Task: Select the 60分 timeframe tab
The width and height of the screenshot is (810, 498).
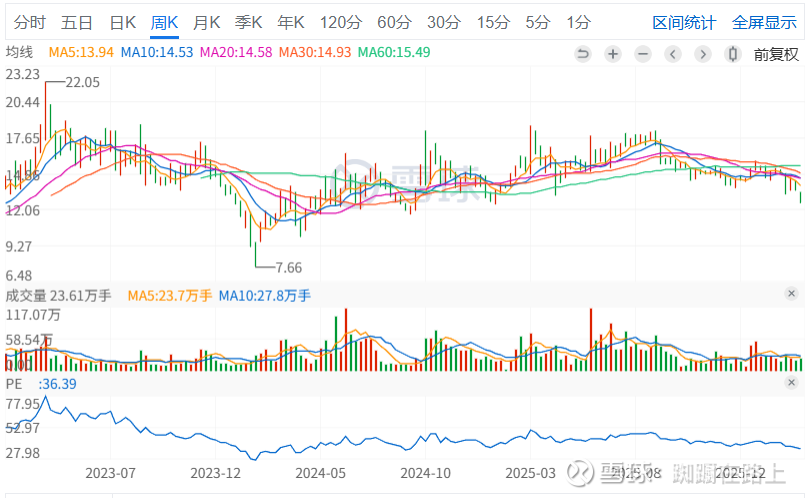Action: point(394,22)
